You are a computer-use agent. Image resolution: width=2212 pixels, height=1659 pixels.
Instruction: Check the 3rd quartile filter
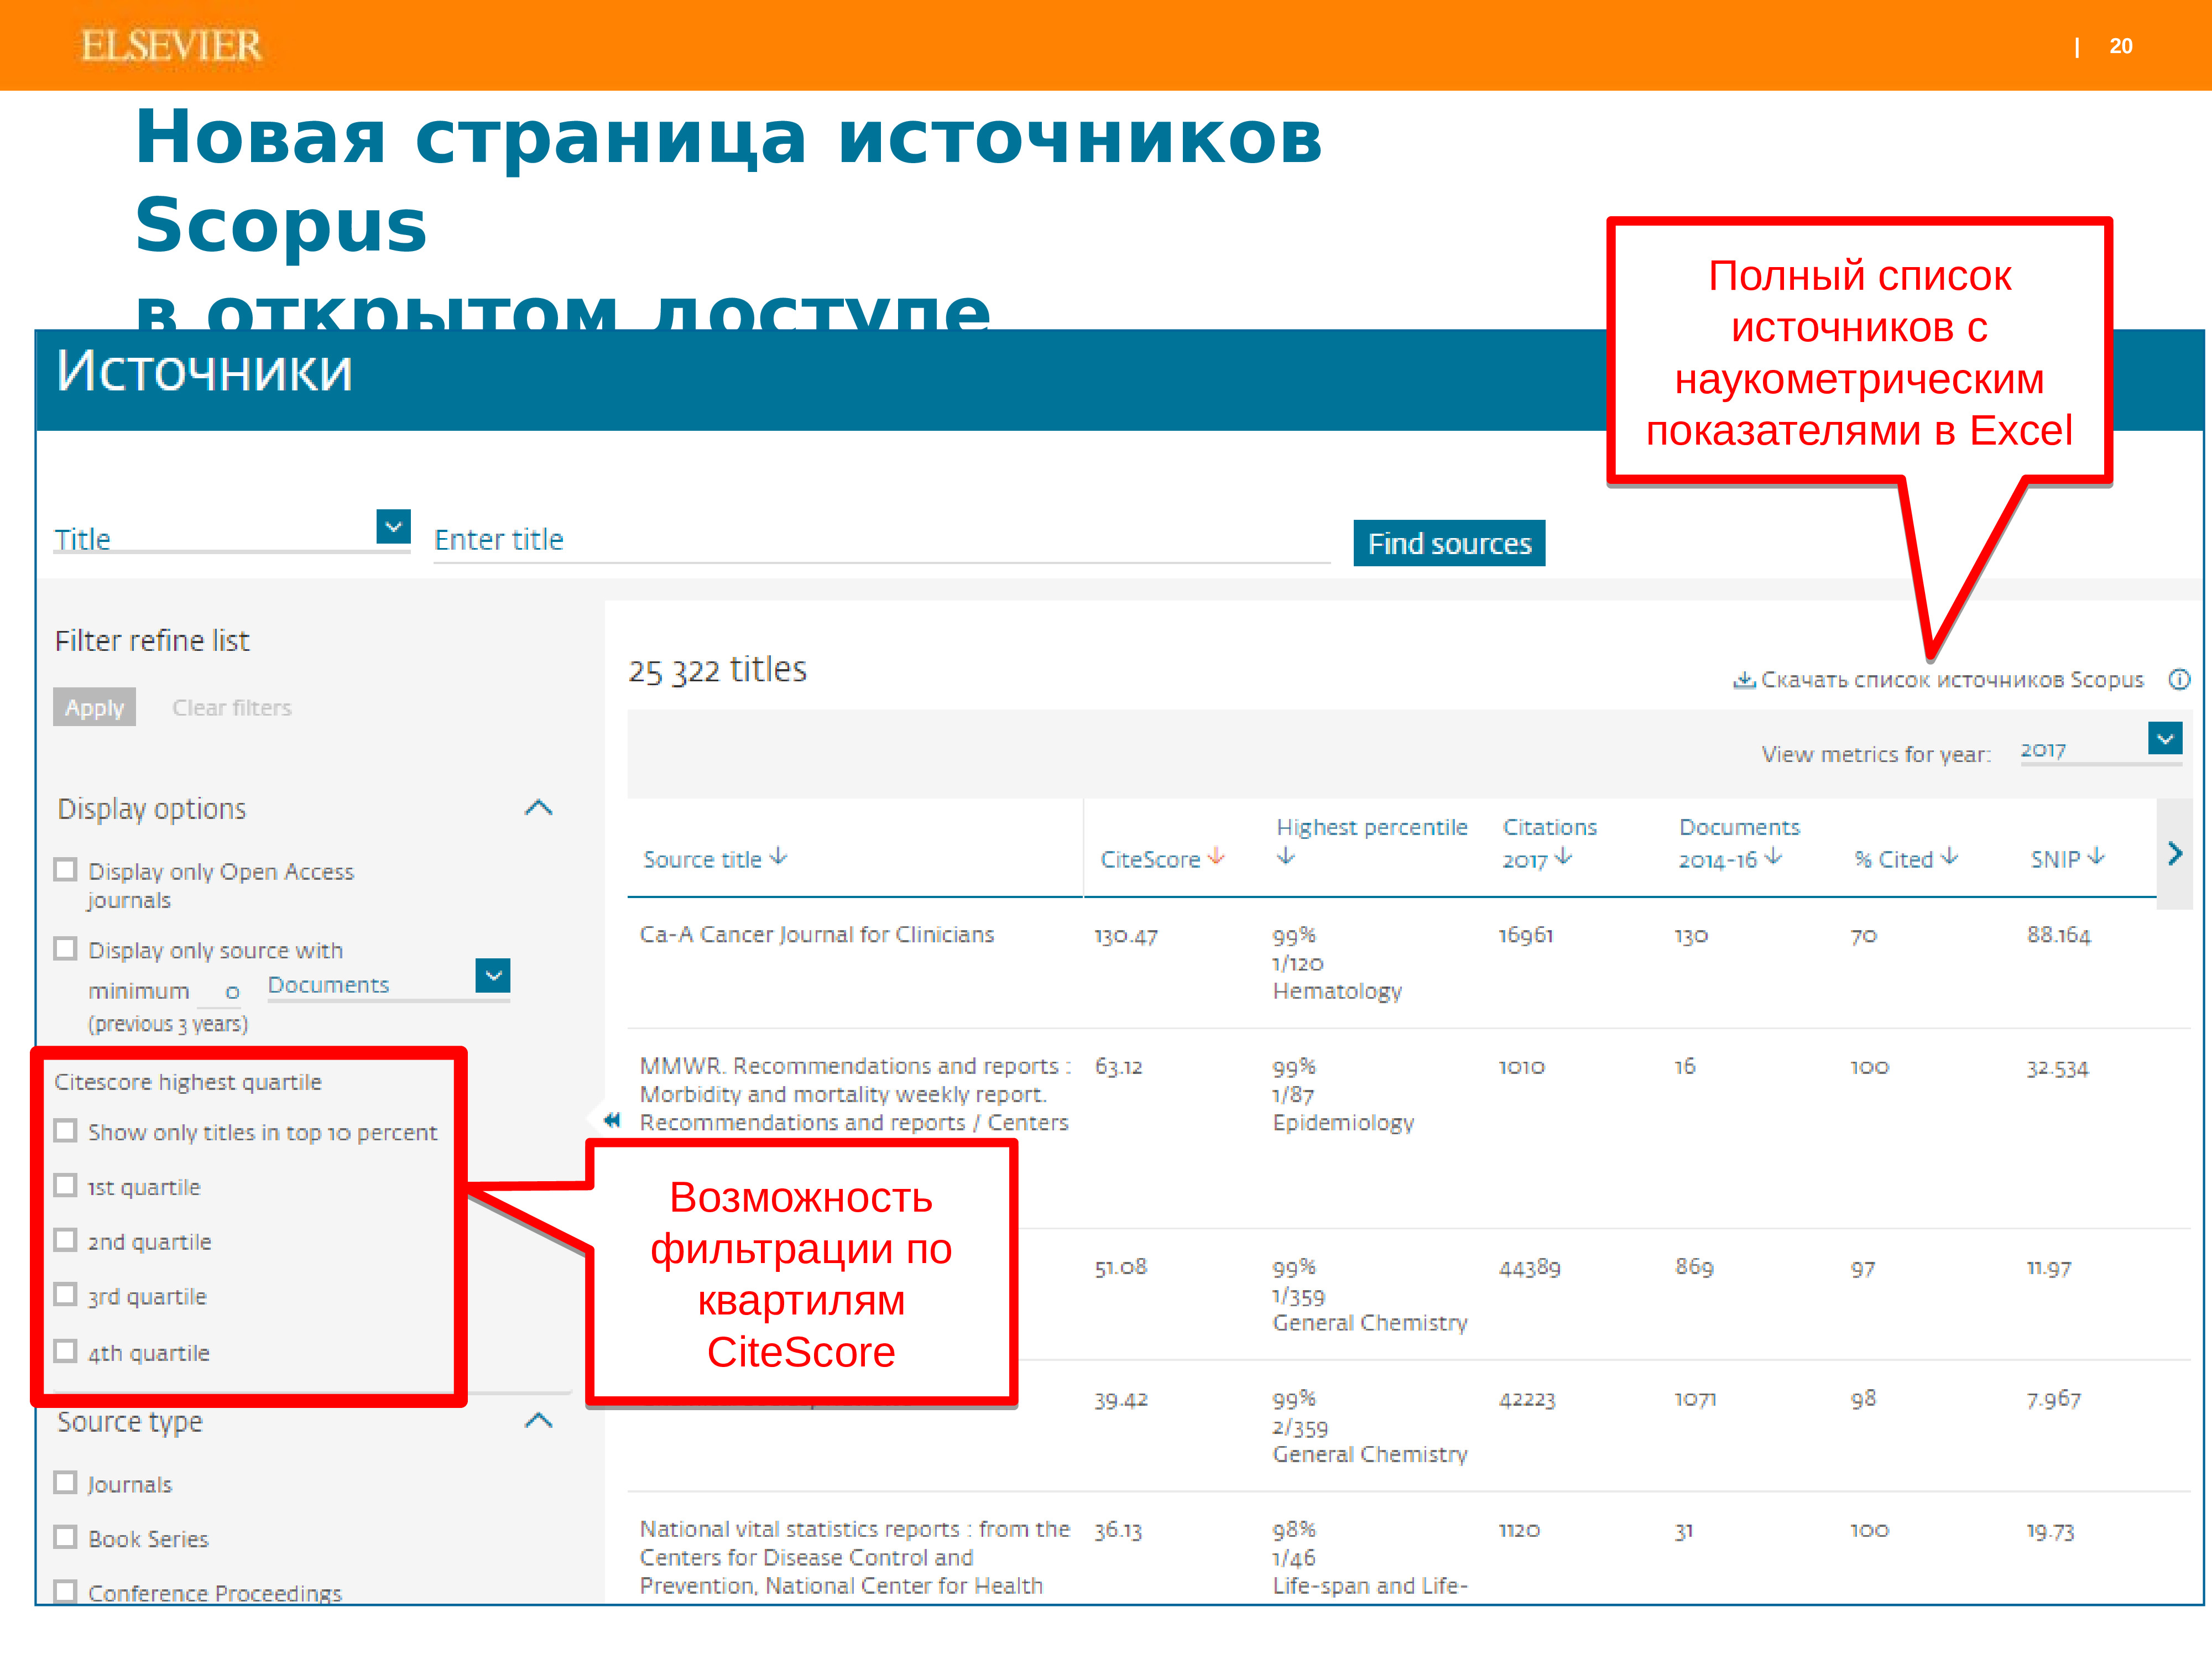click(66, 1294)
